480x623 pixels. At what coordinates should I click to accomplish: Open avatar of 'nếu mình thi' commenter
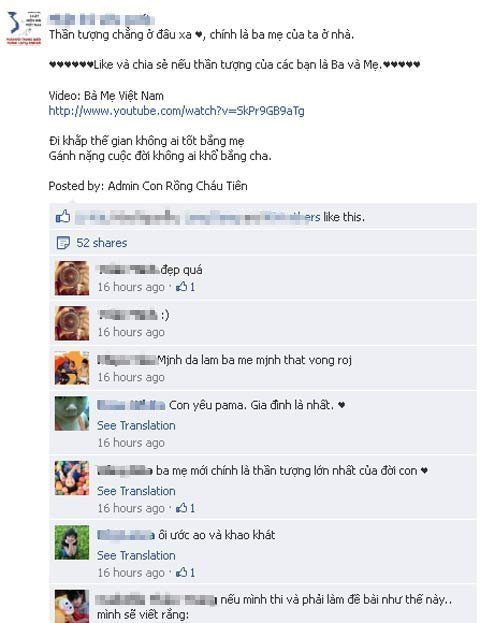coord(72,606)
